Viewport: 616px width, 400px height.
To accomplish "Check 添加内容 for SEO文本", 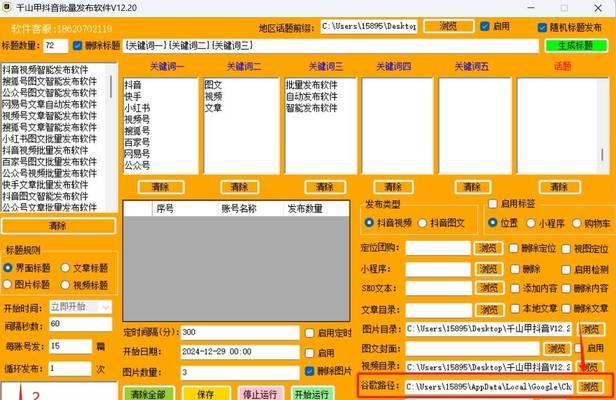I will pos(515,288).
